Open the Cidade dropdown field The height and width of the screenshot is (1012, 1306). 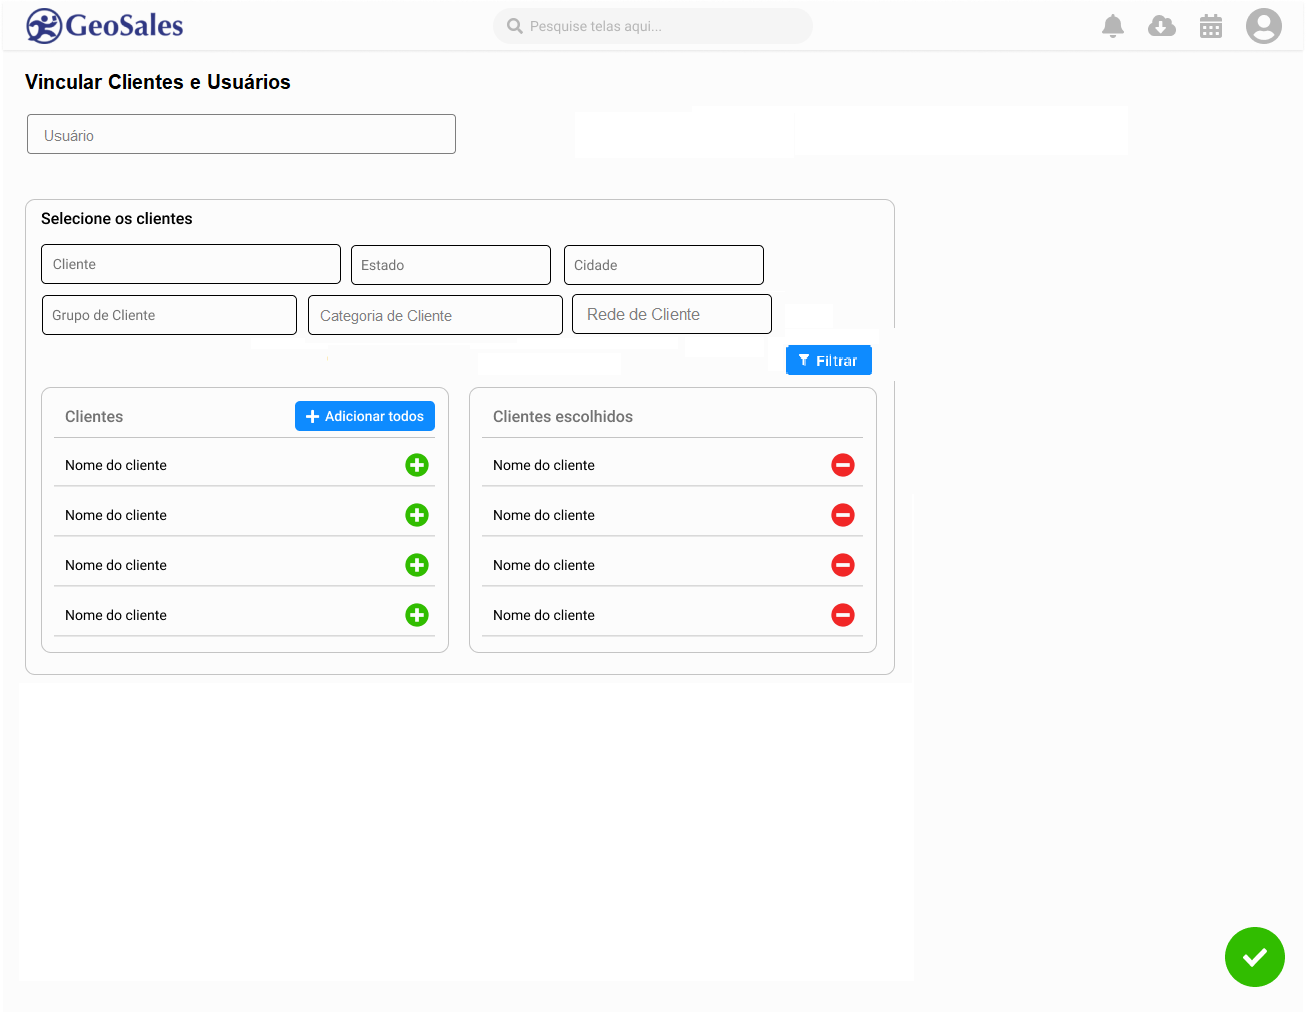(664, 265)
